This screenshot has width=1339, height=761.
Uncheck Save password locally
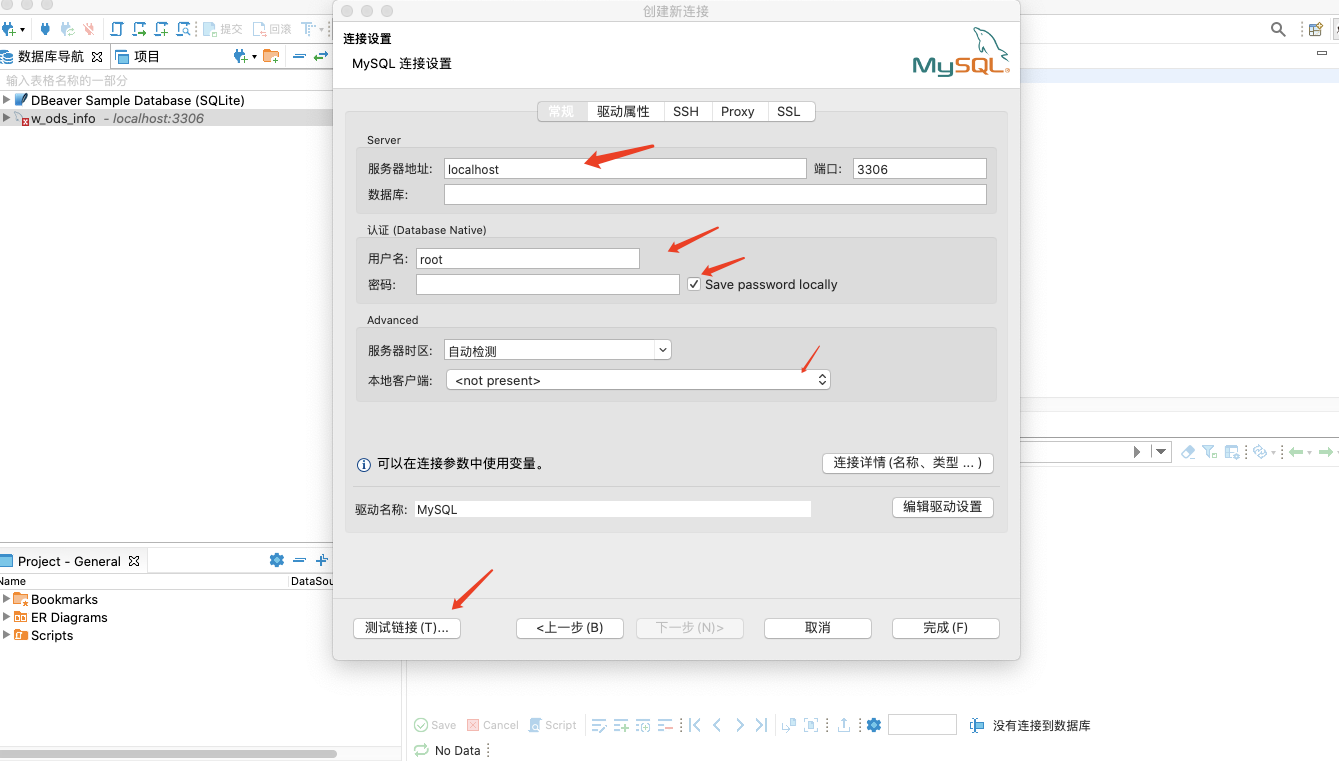(x=694, y=284)
